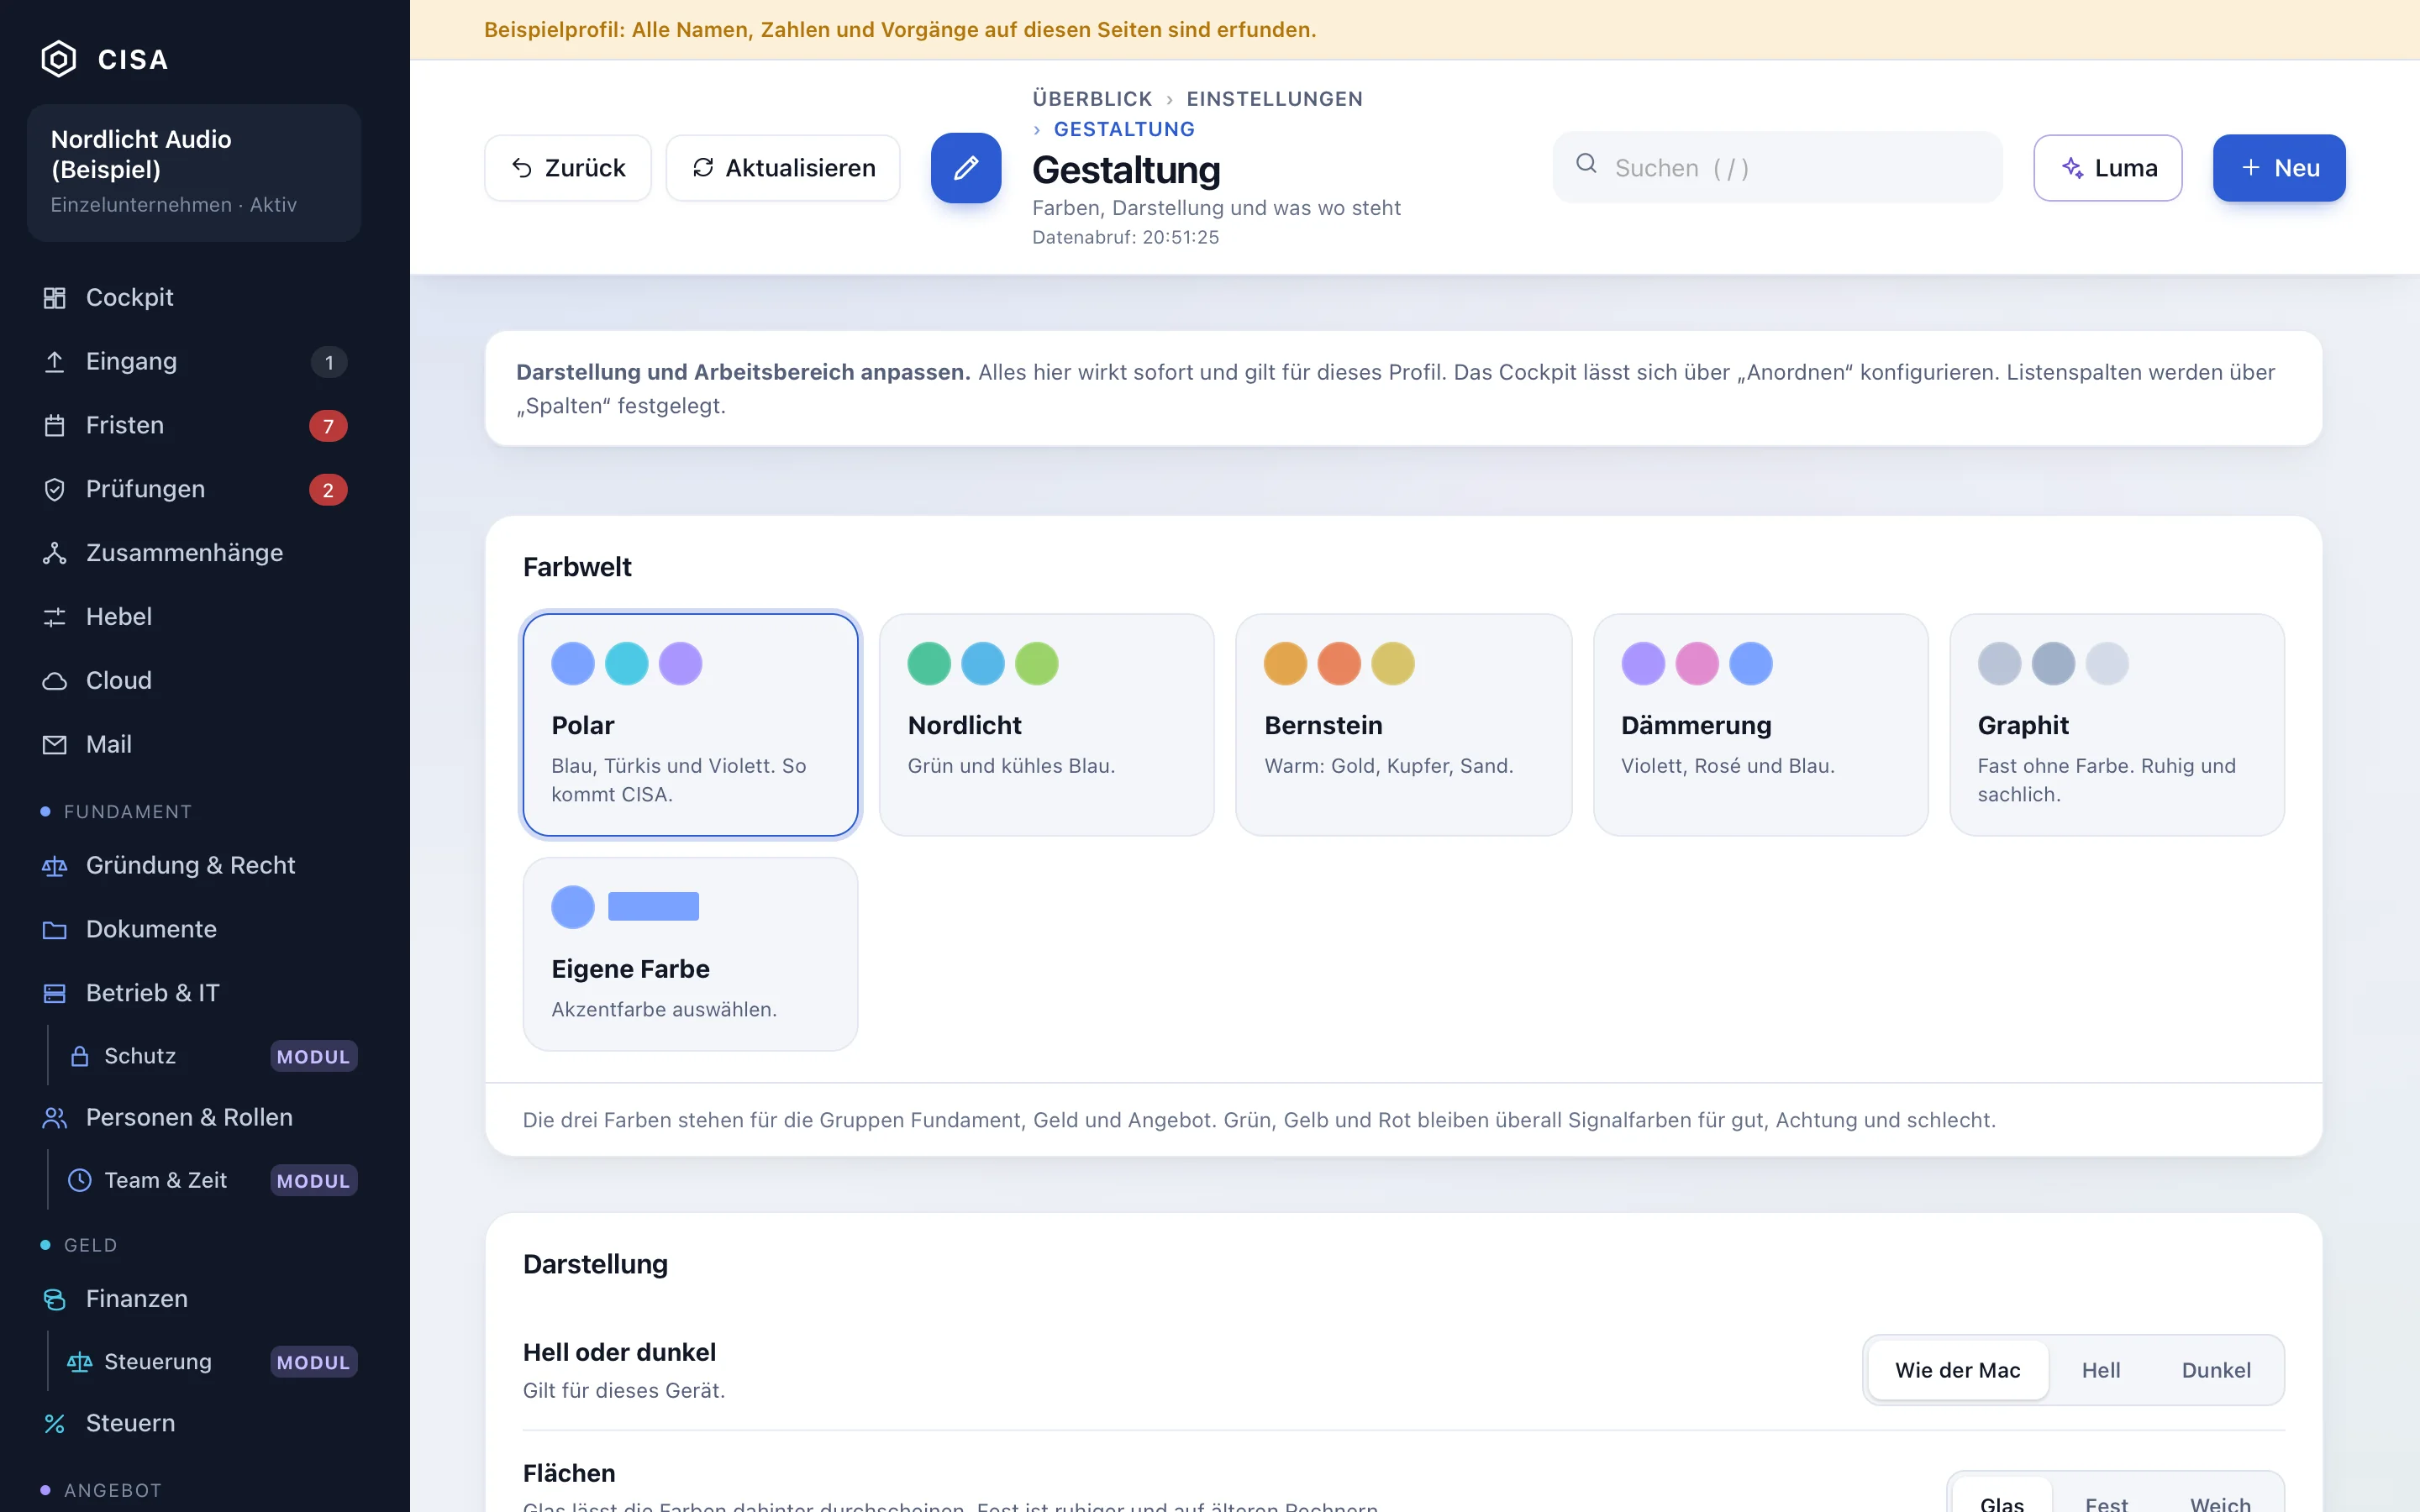
Task: Click Gestaltung in the breadcrumb
Action: (1124, 129)
